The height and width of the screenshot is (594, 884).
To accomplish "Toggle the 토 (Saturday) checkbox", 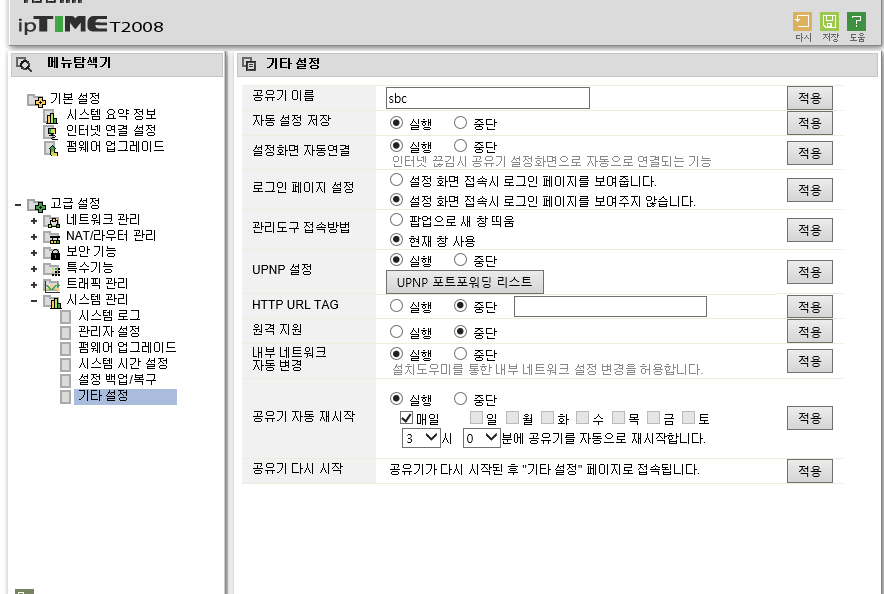I will tap(688, 418).
